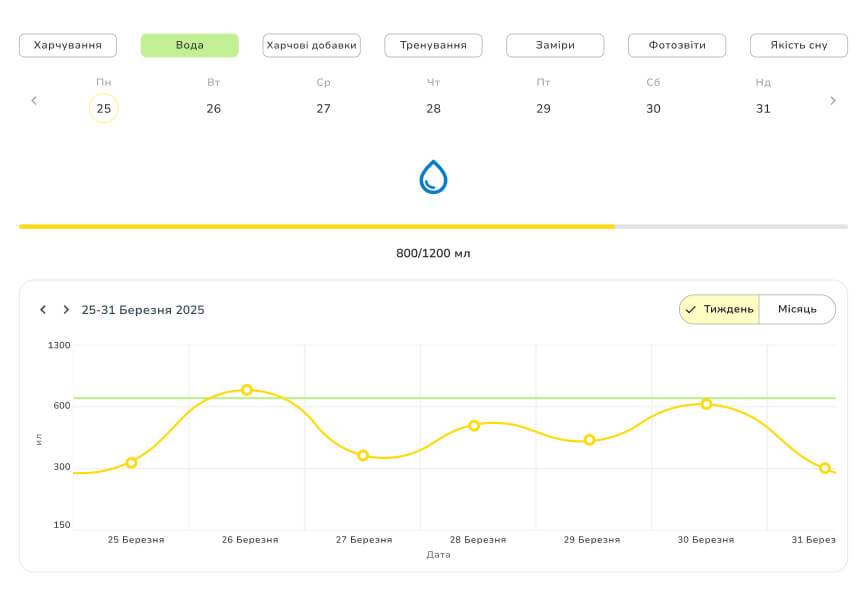Select Saturday 30 in the date strip
The width and height of the screenshot is (867, 606).
click(653, 108)
